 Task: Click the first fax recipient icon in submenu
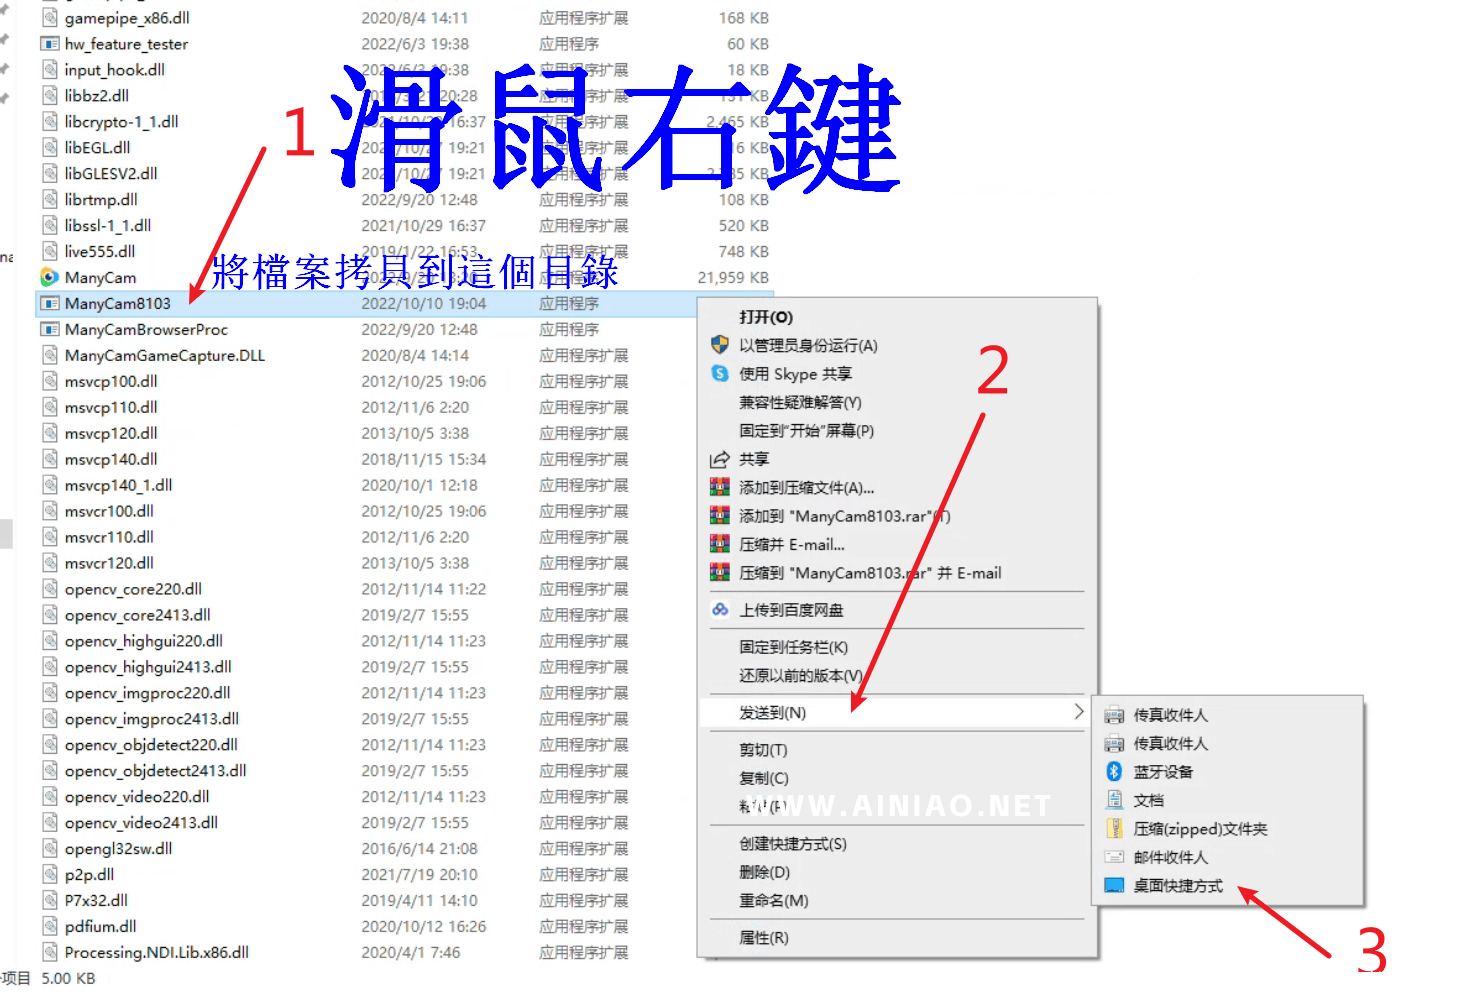coord(1114,715)
